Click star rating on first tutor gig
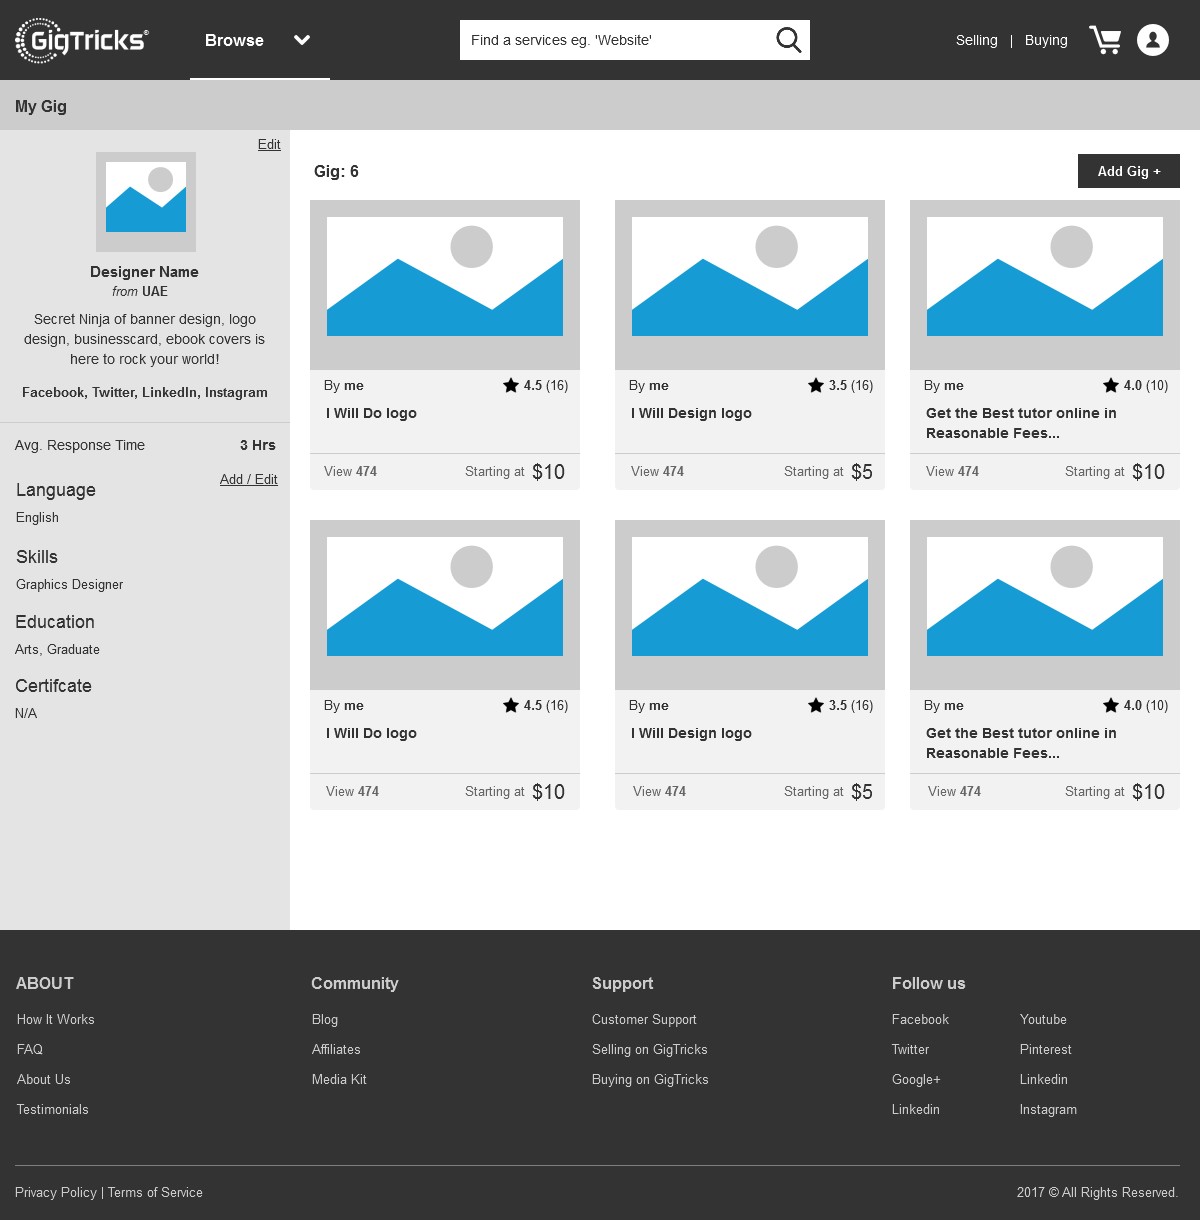The image size is (1200, 1220). point(1111,386)
